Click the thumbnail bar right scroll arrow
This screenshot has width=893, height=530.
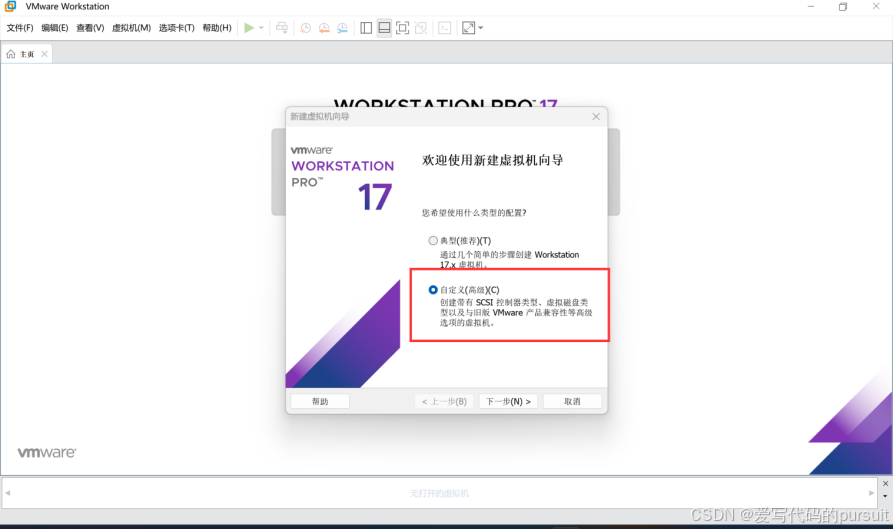pyautogui.click(x=871, y=493)
